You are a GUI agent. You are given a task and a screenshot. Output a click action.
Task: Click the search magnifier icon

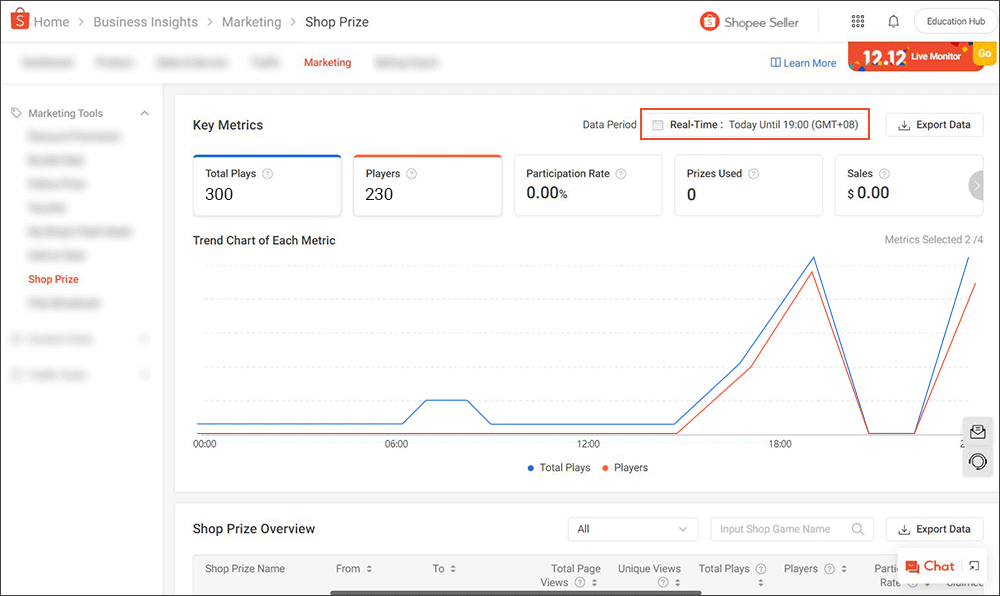click(x=858, y=529)
